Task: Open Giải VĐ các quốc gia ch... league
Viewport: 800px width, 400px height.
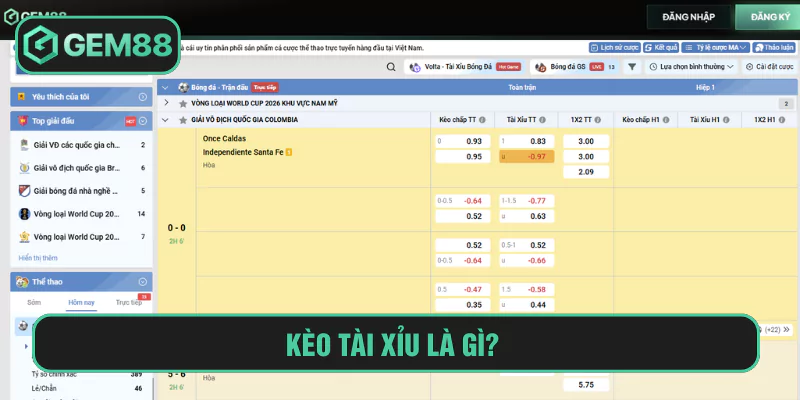Action: coord(82,145)
